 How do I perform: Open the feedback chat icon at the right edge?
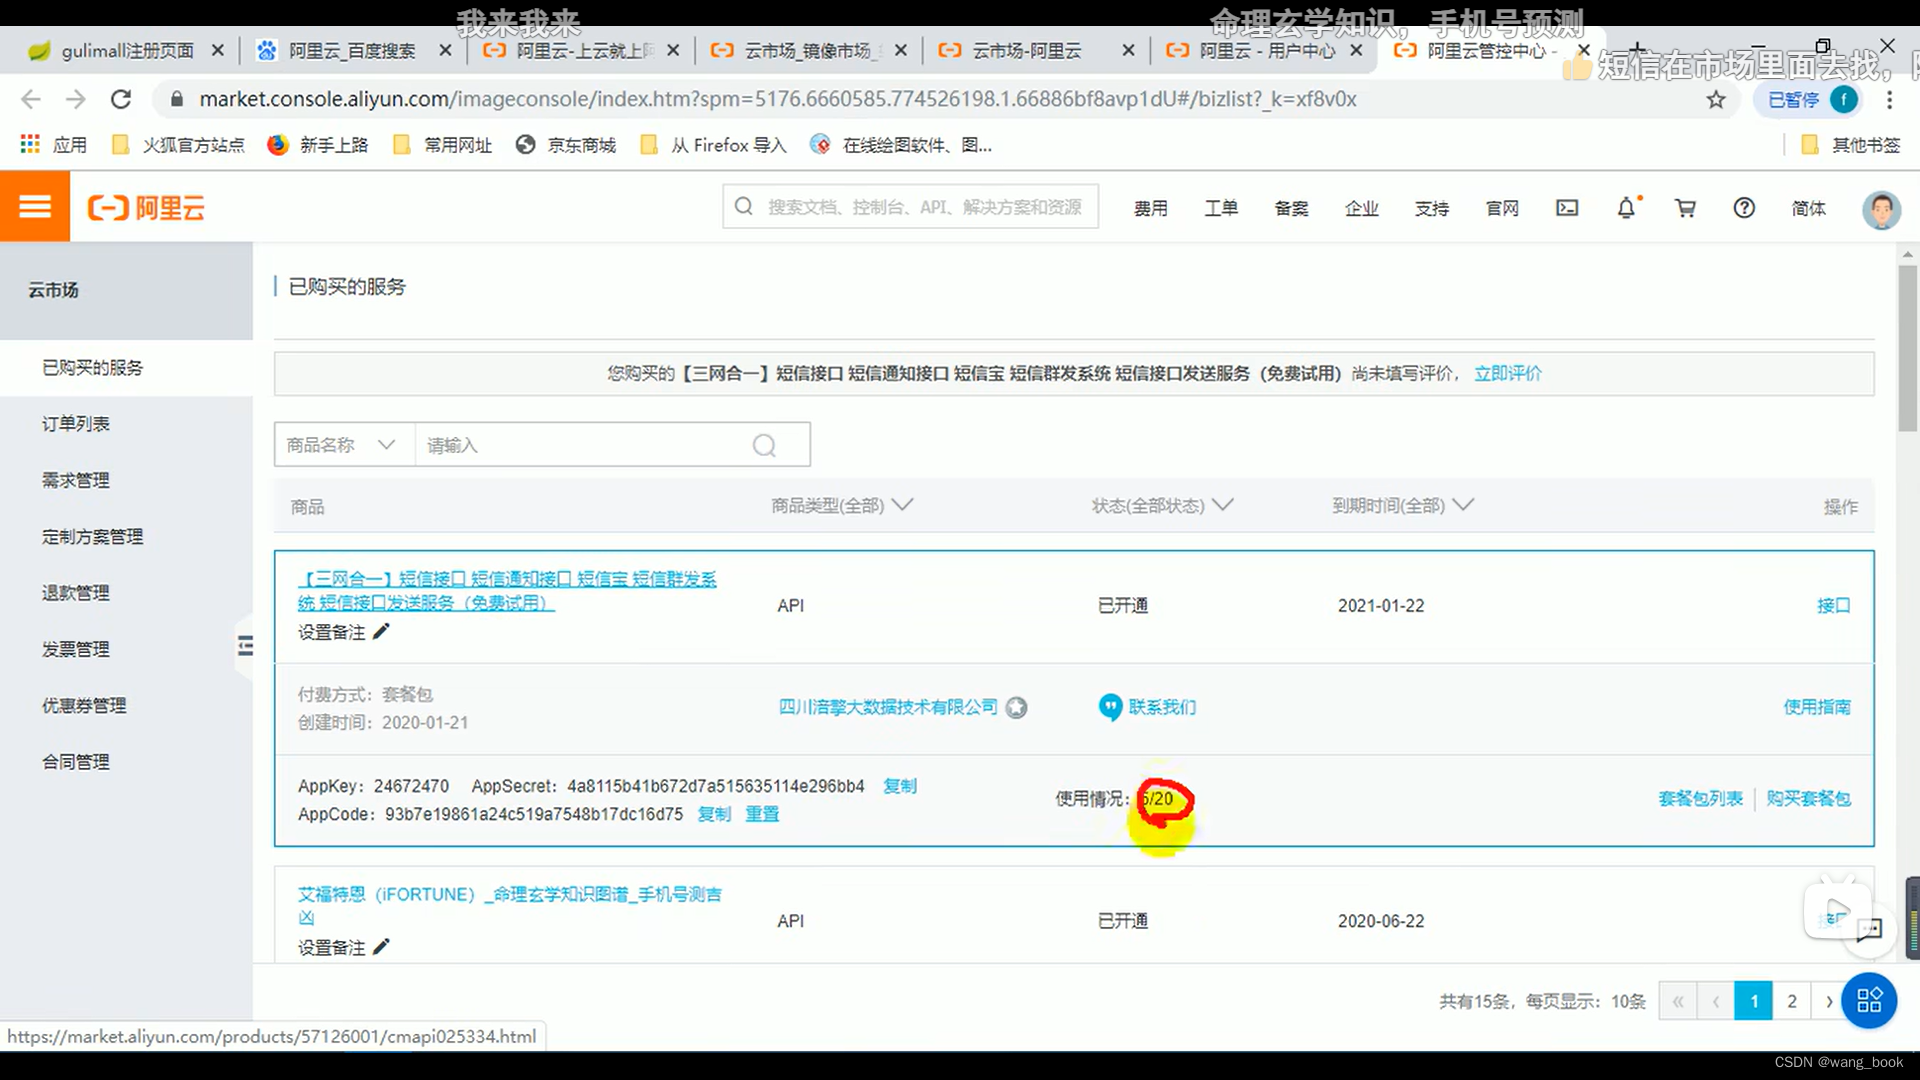tap(1869, 930)
